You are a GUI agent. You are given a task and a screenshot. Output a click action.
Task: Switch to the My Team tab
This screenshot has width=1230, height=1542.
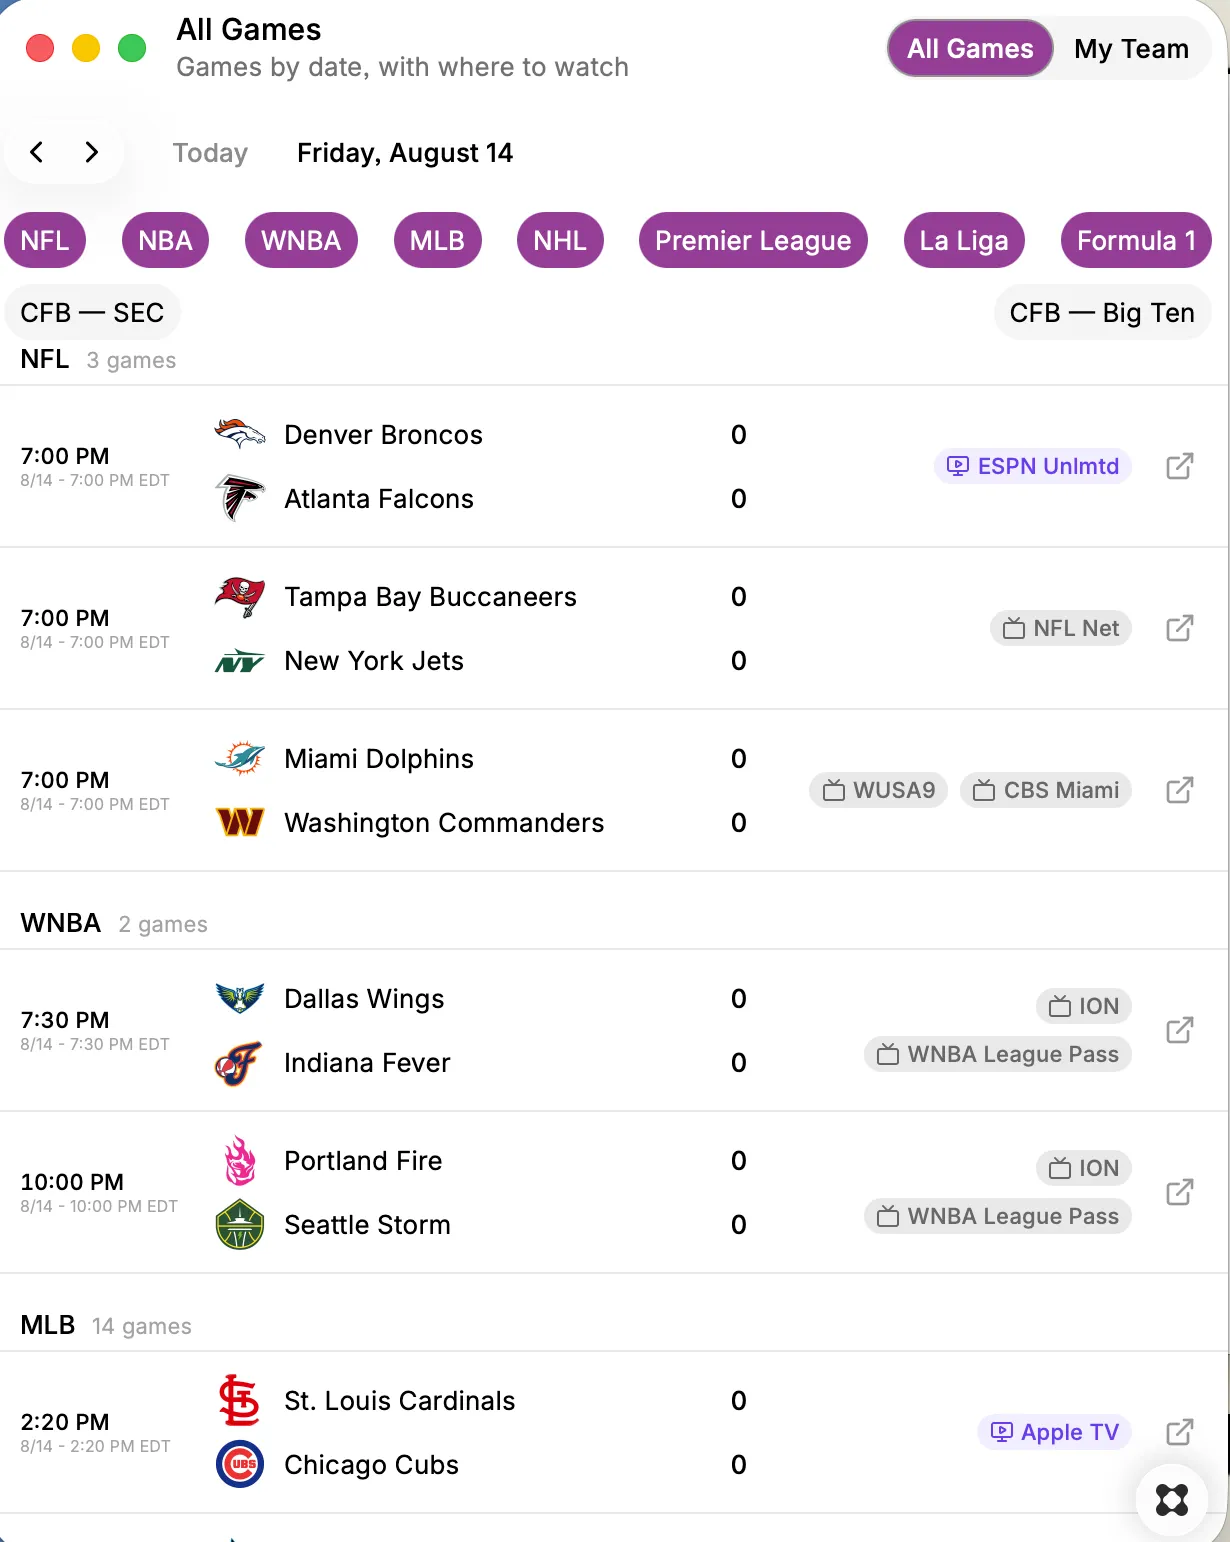pyautogui.click(x=1131, y=48)
